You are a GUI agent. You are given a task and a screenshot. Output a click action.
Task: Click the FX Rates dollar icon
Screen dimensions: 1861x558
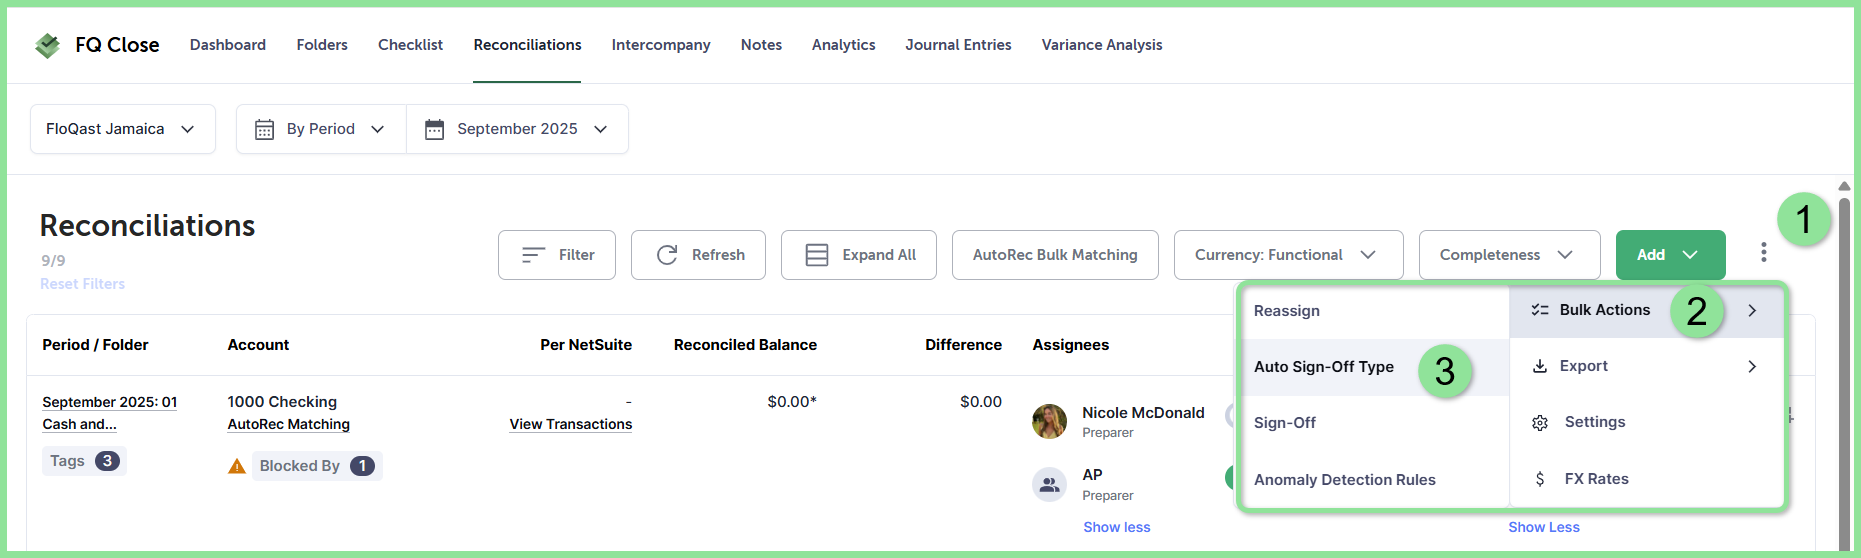(x=1540, y=479)
